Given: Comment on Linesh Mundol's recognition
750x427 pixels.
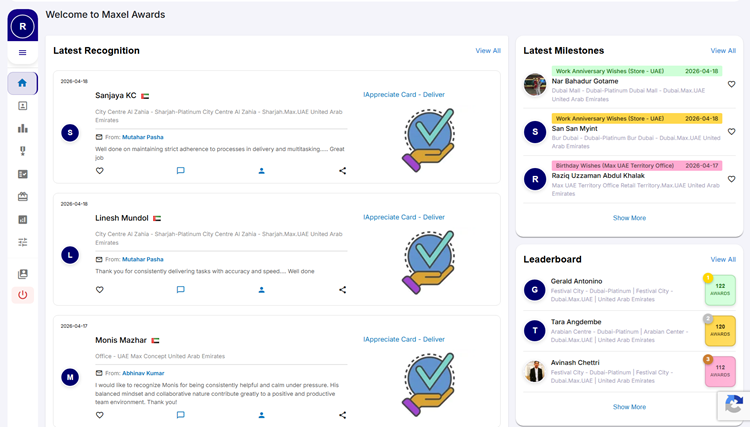Looking at the screenshot, I should coord(180,290).
